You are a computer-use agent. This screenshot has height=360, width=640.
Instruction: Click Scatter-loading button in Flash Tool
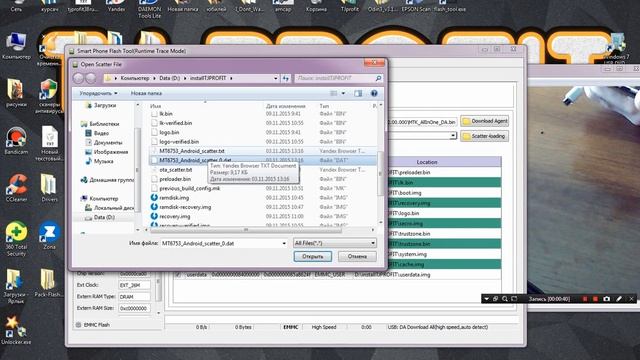(484, 136)
